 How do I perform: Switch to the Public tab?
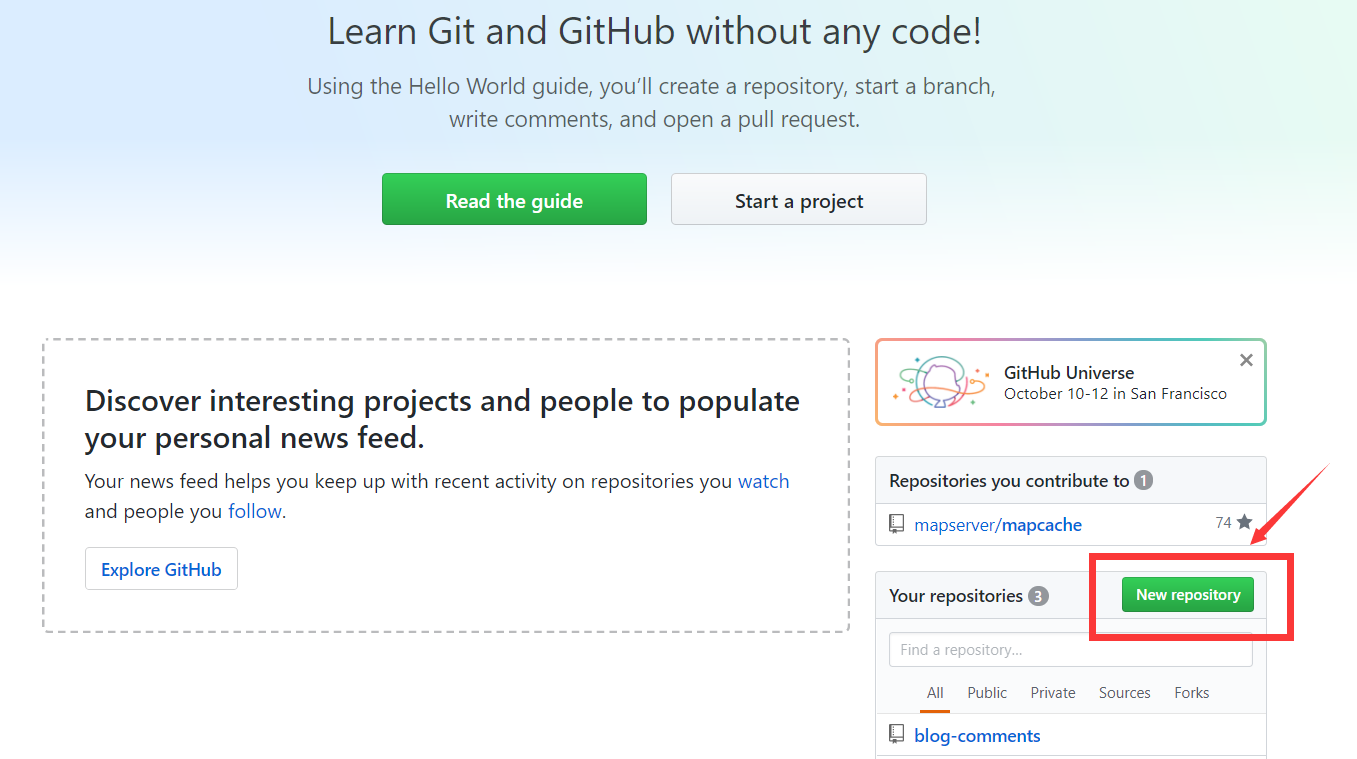click(987, 692)
